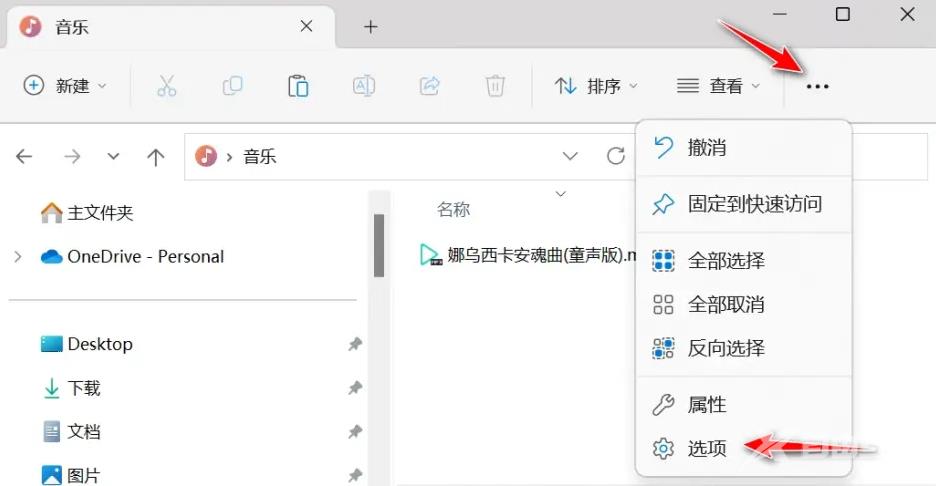This screenshot has width=936, height=486.
Task: Click the Copy icon in toolbar
Action: [x=232, y=86]
